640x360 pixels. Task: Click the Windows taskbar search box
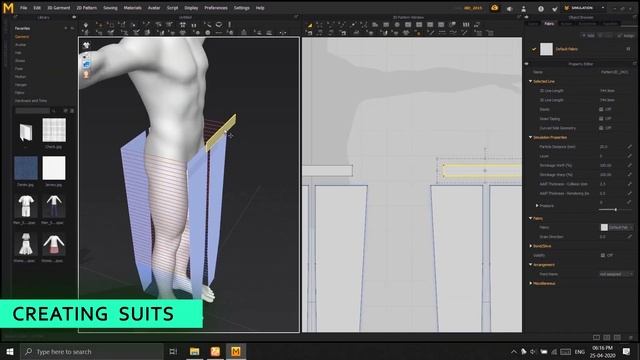[92, 351]
